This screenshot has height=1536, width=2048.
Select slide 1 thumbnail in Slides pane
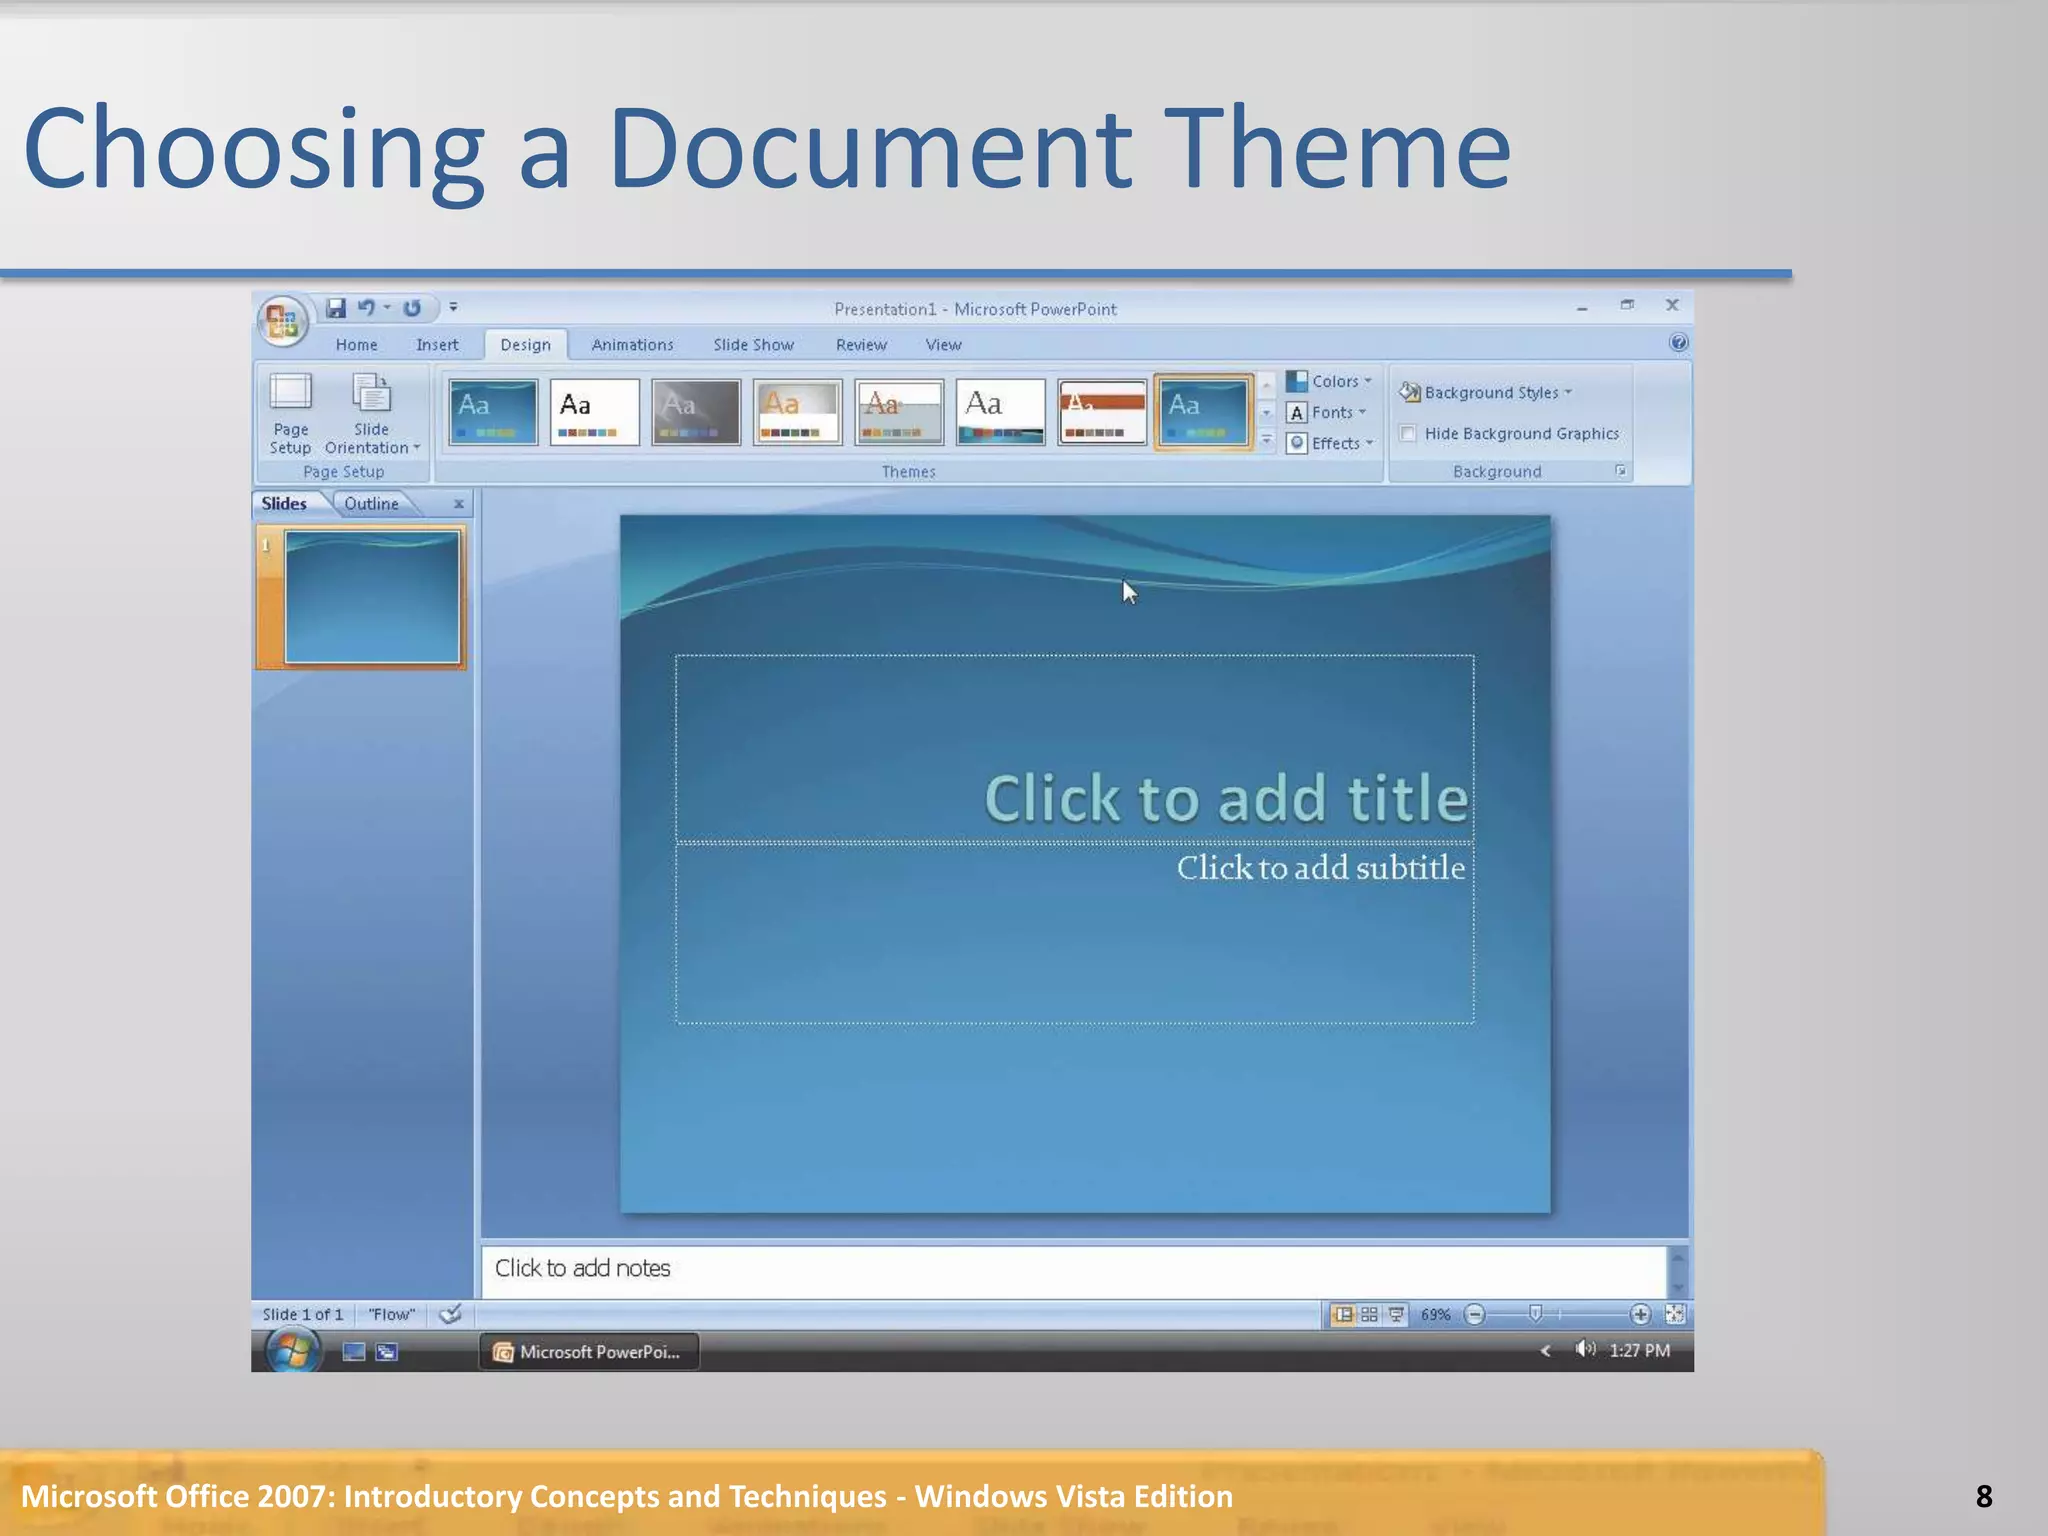[x=372, y=597]
